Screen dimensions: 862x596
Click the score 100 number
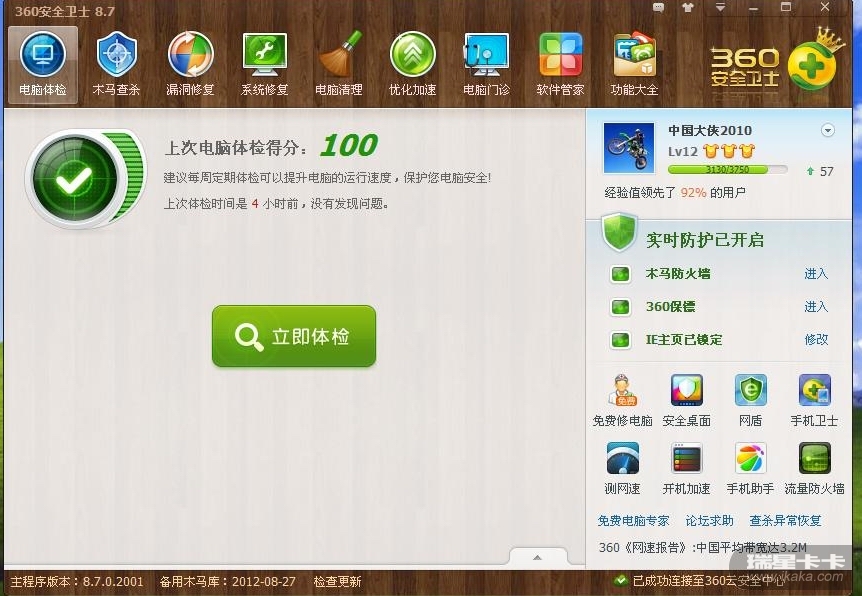coord(349,146)
